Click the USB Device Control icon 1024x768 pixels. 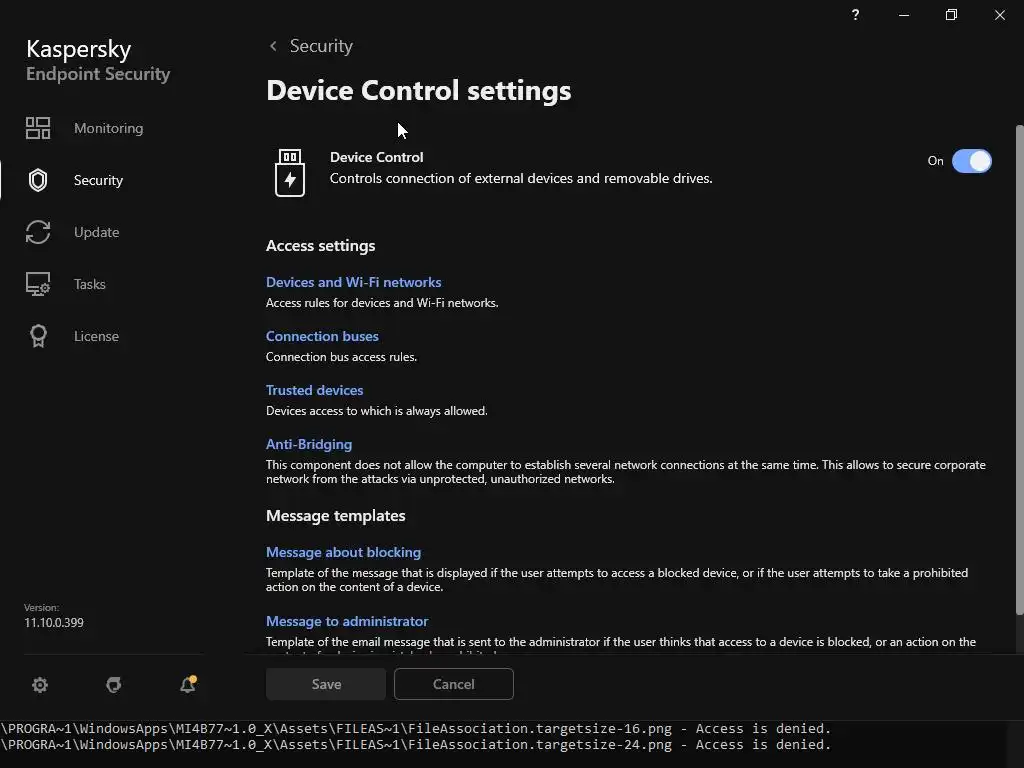click(290, 172)
